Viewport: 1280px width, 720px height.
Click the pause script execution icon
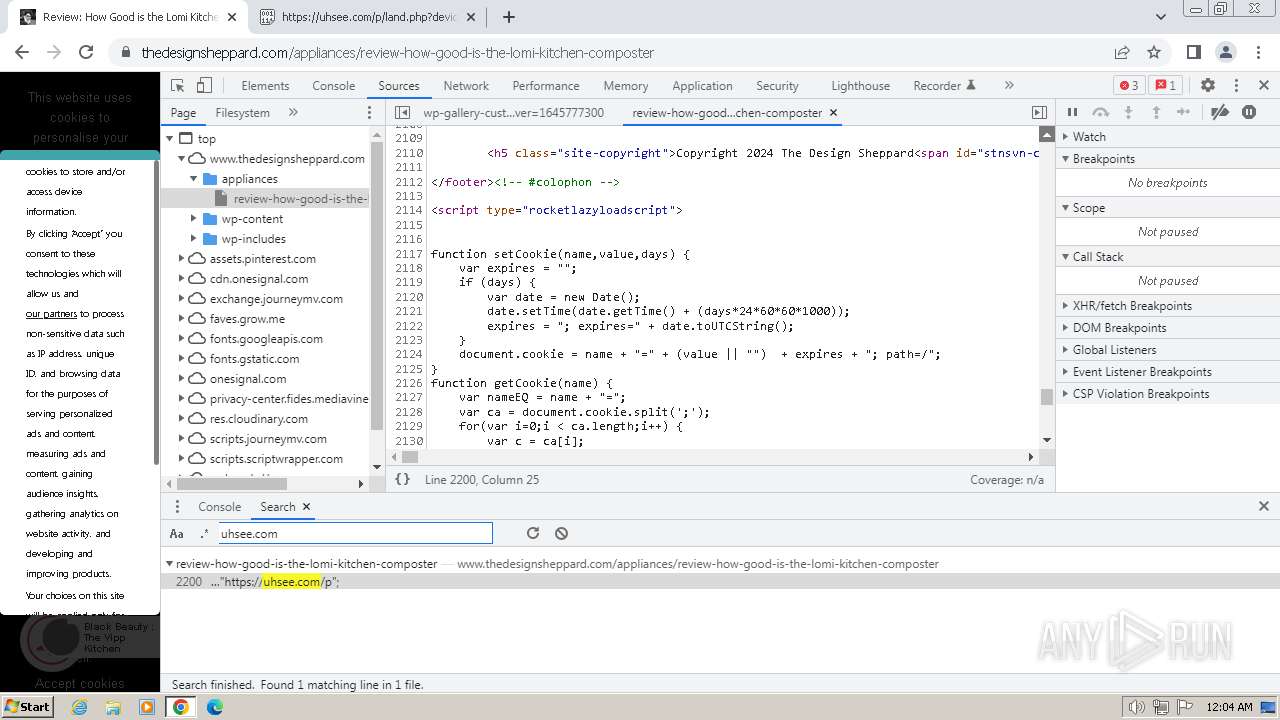[x=1072, y=113]
